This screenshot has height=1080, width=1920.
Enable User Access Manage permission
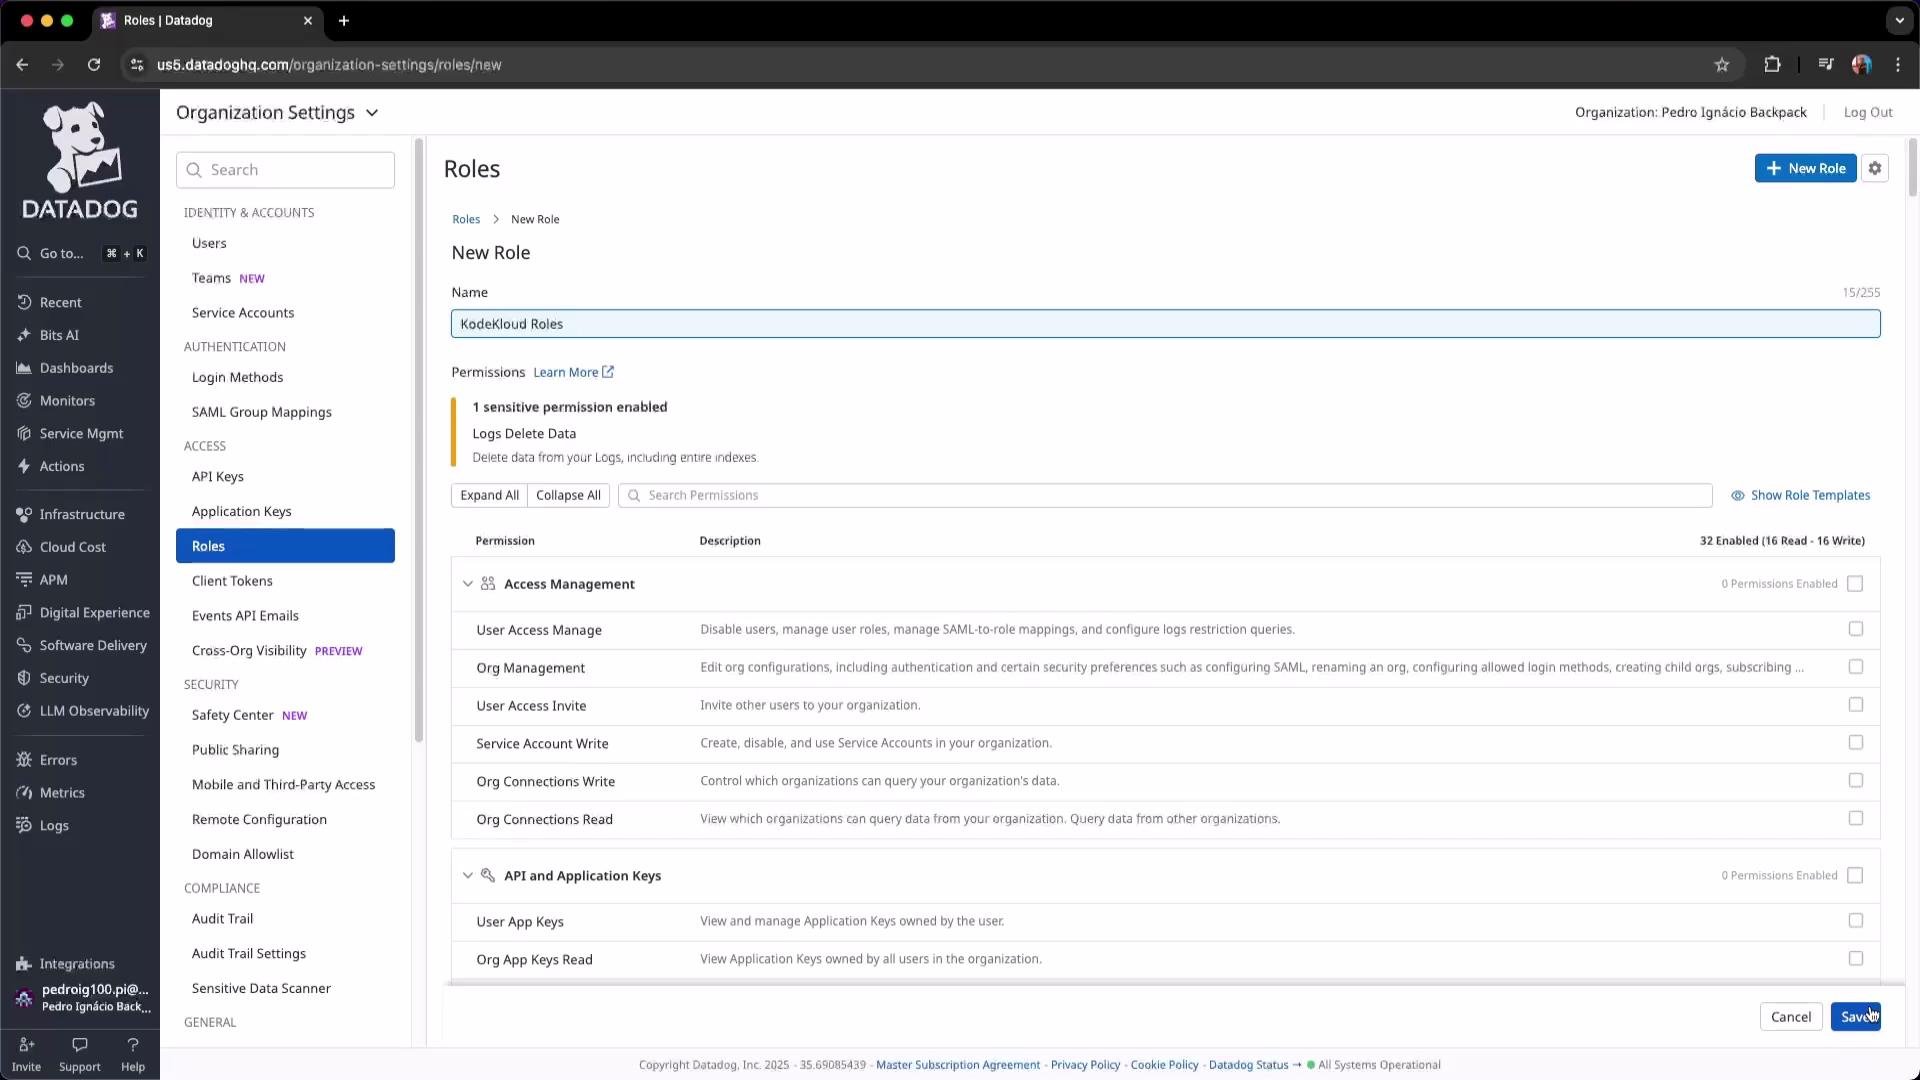click(x=1856, y=629)
